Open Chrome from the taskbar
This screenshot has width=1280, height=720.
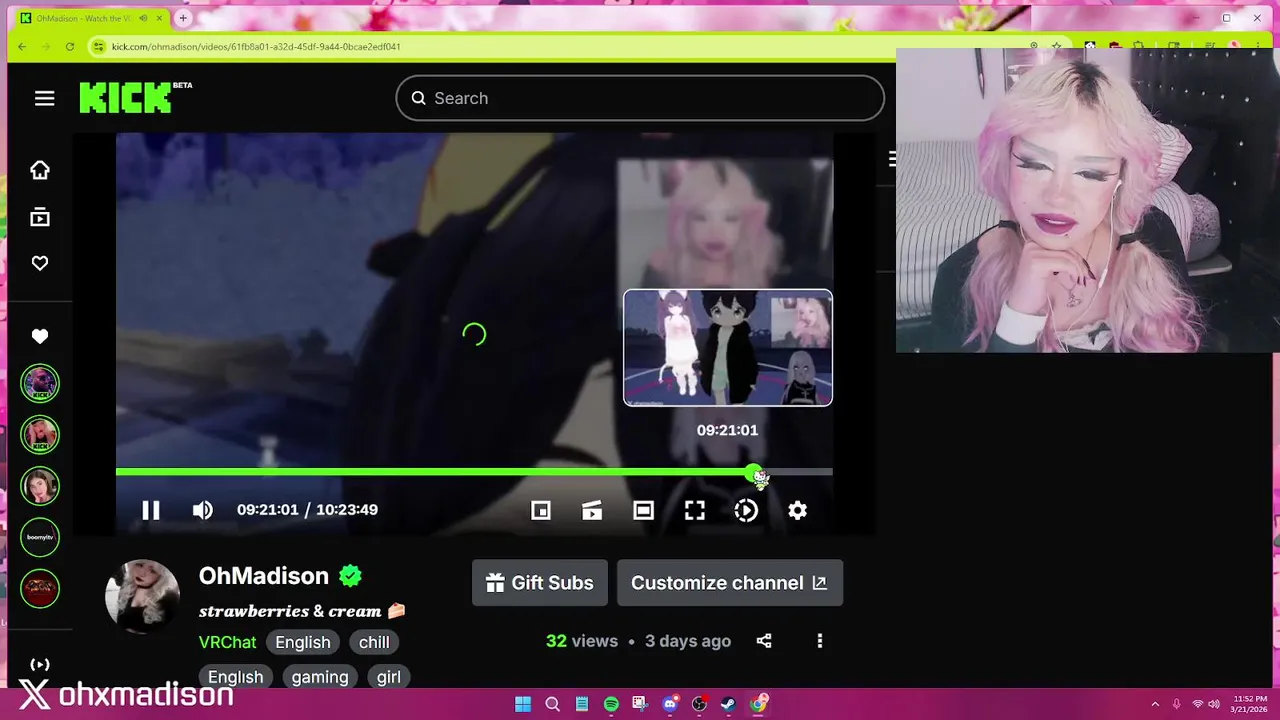(x=759, y=704)
